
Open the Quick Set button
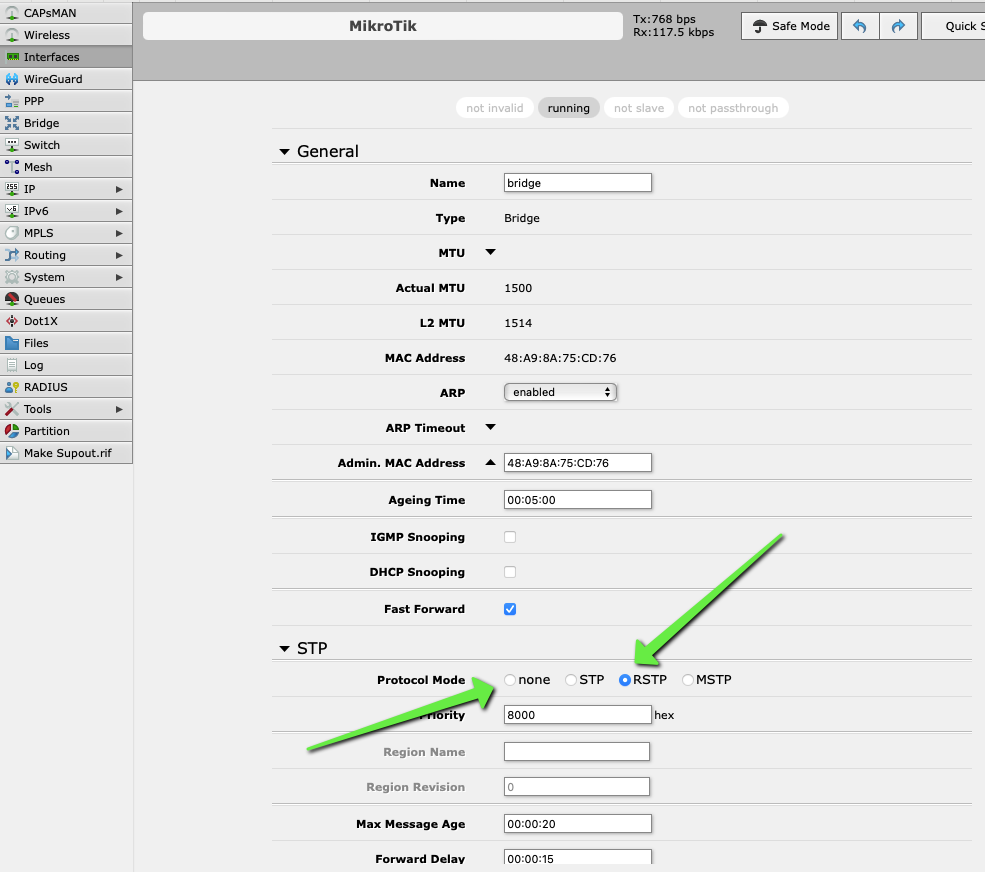coord(953,26)
